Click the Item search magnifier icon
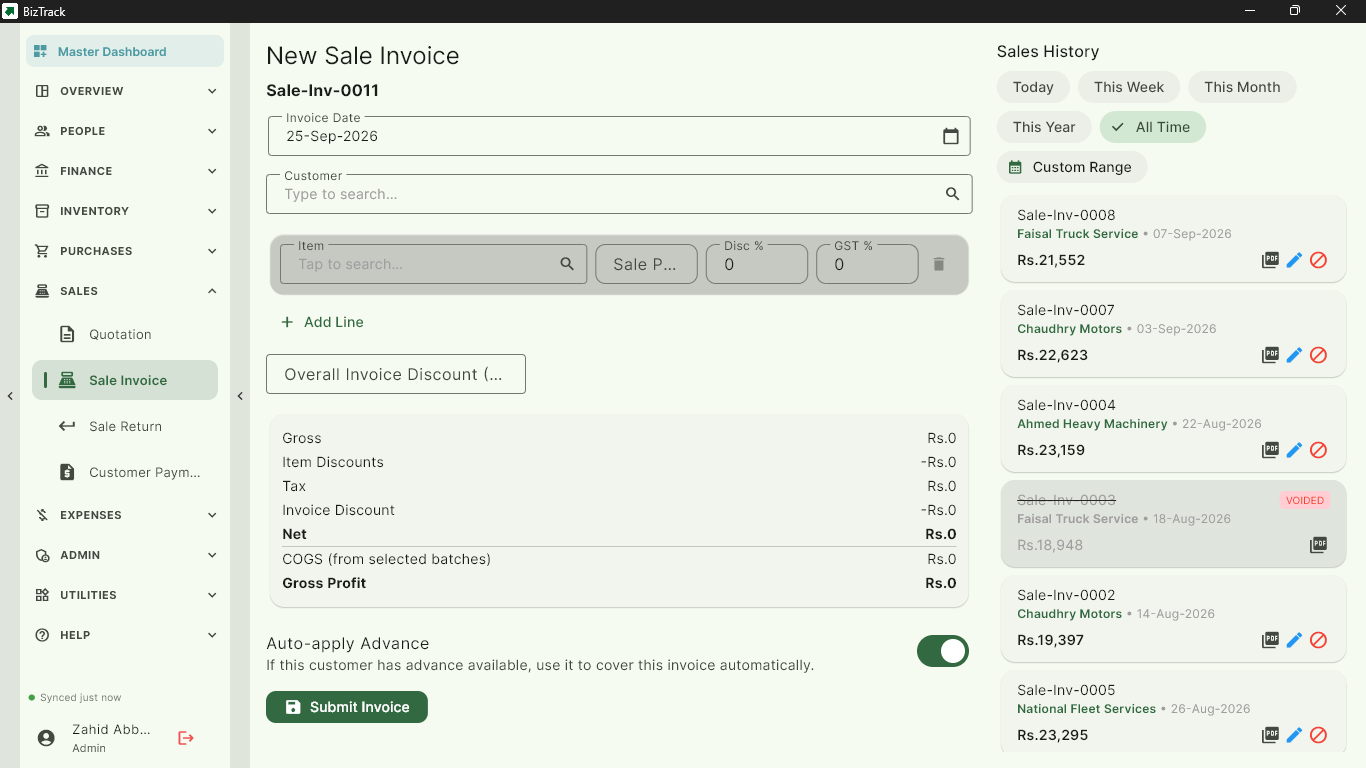This screenshot has width=1366, height=768. tap(567, 264)
